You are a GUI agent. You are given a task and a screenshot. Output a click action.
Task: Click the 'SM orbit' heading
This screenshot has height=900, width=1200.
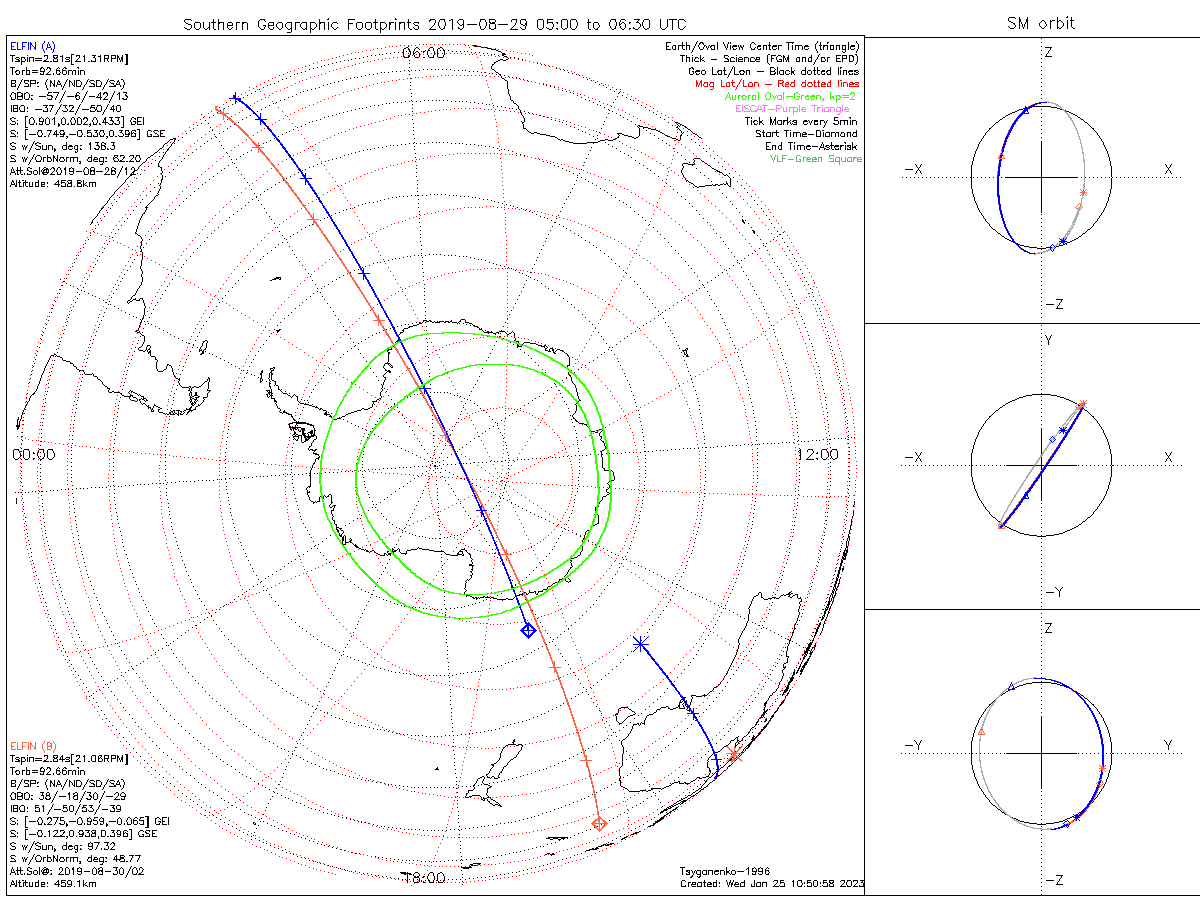coord(1040,23)
